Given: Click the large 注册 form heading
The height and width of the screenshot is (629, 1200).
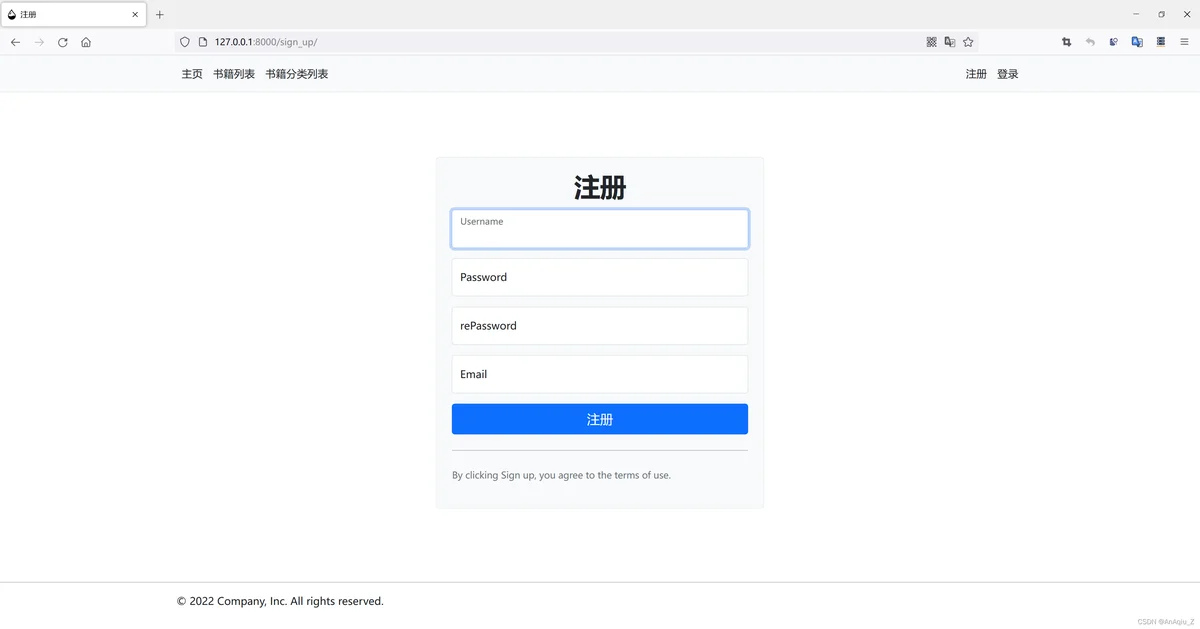Looking at the screenshot, I should [x=600, y=187].
